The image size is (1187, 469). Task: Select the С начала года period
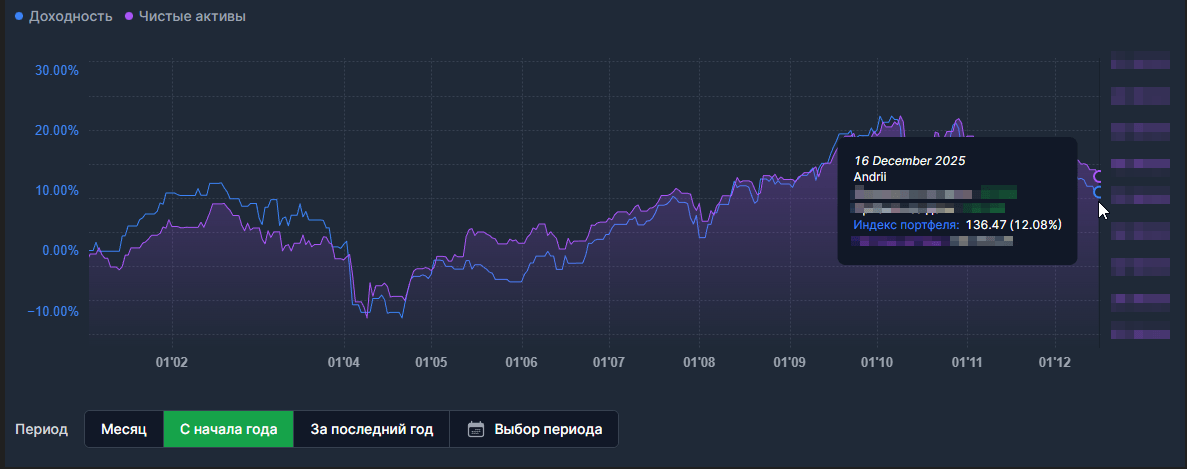tap(228, 429)
